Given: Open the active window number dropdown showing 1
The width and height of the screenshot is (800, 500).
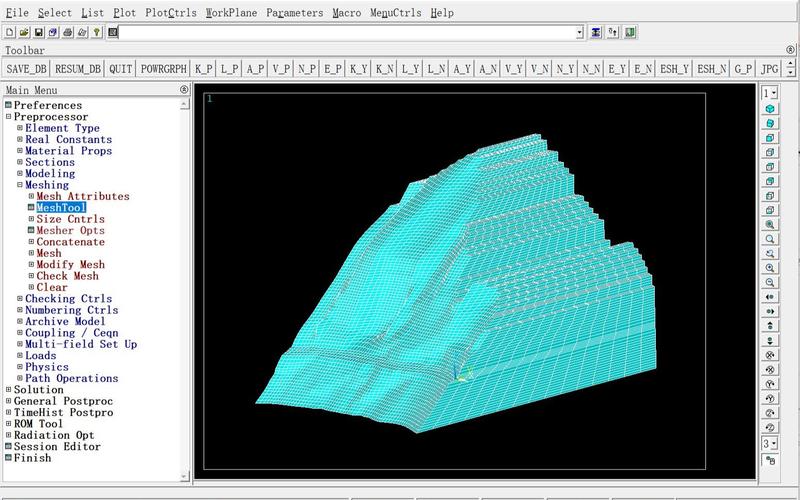Looking at the screenshot, I should [x=770, y=92].
